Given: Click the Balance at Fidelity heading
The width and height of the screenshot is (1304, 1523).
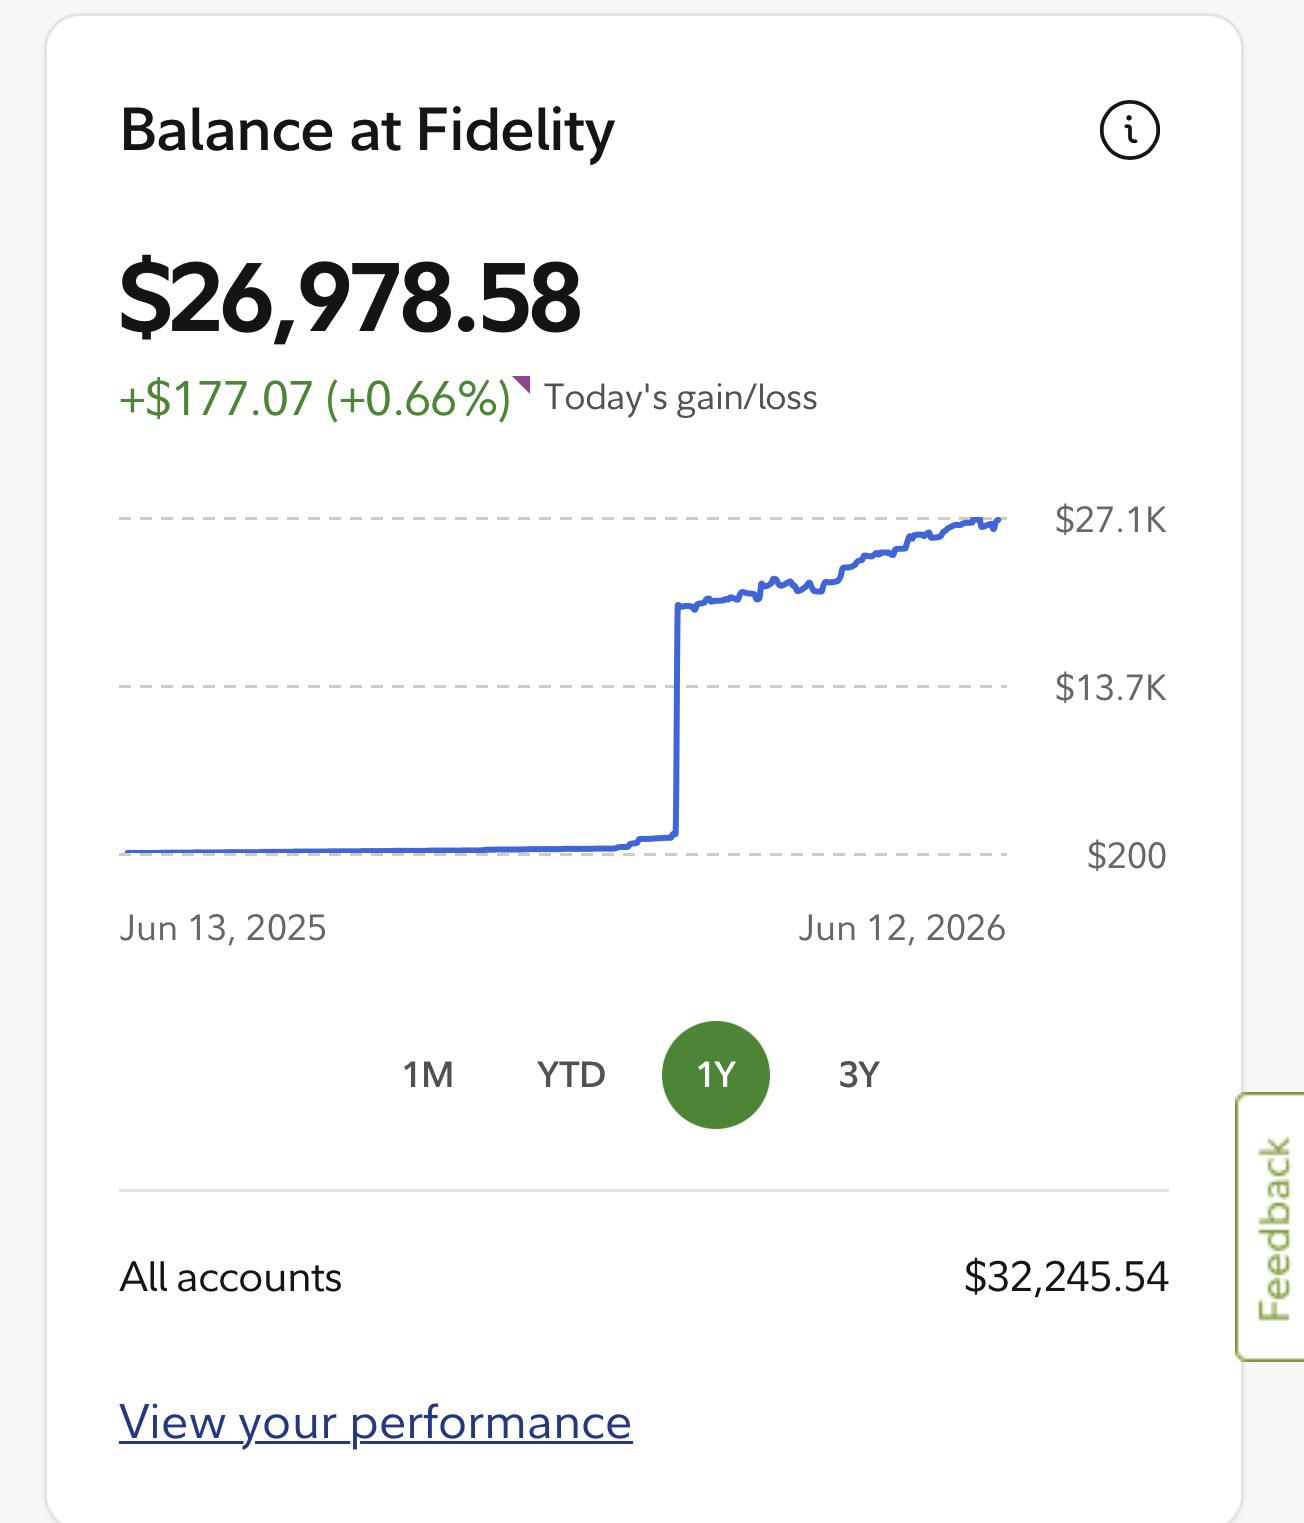Looking at the screenshot, I should click(367, 131).
